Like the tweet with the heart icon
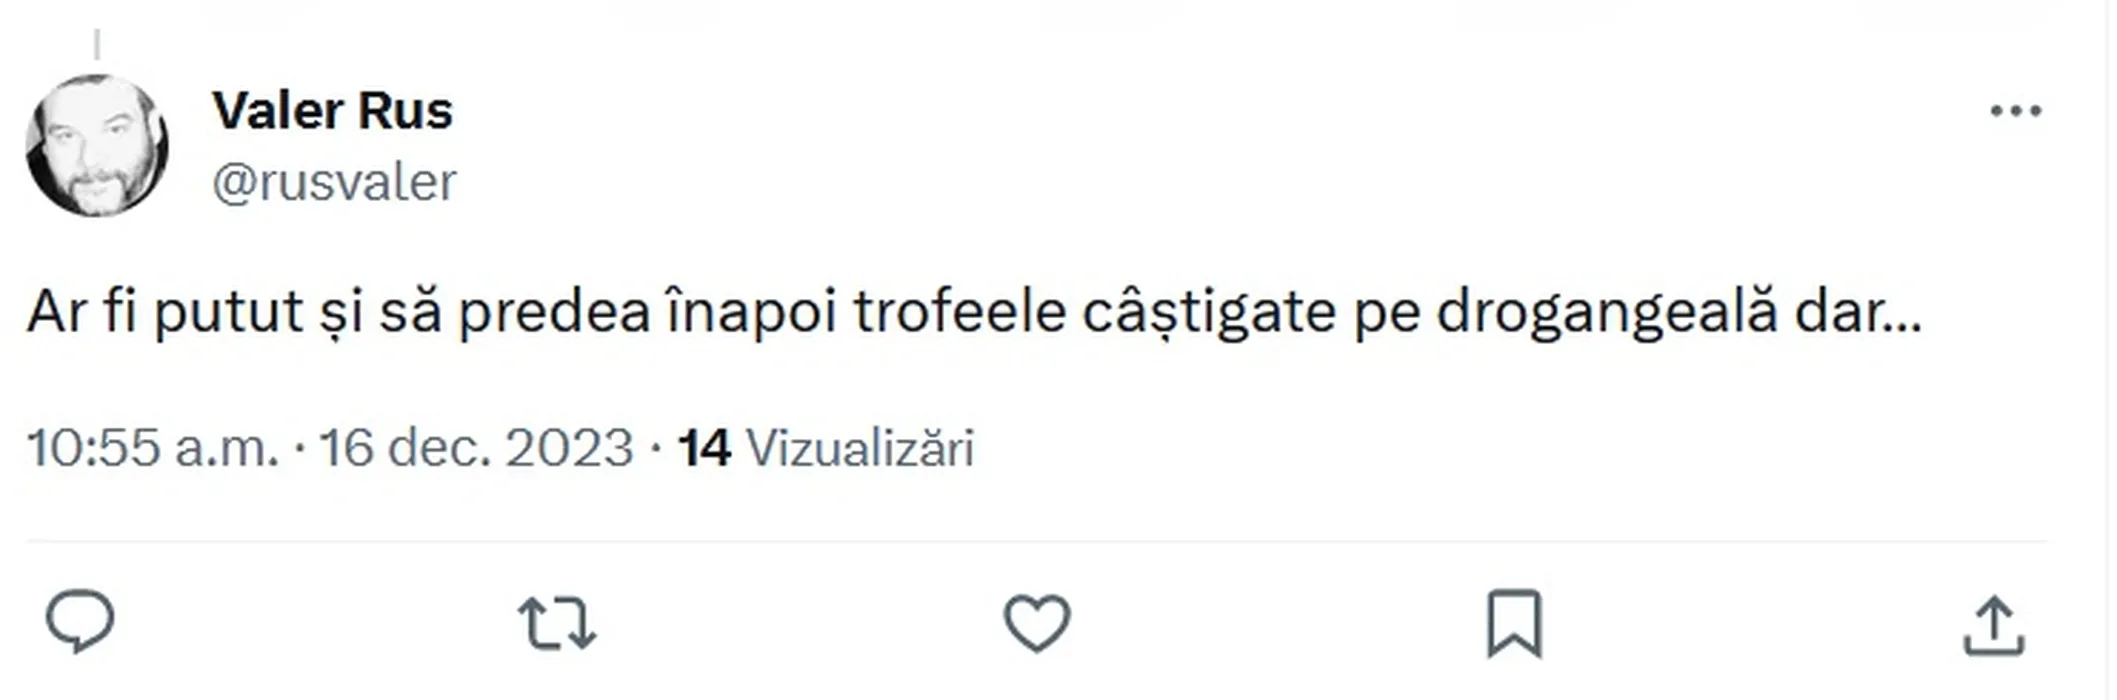The height and width of the screenshot is (700, 2117). [x=1037, y=623]
